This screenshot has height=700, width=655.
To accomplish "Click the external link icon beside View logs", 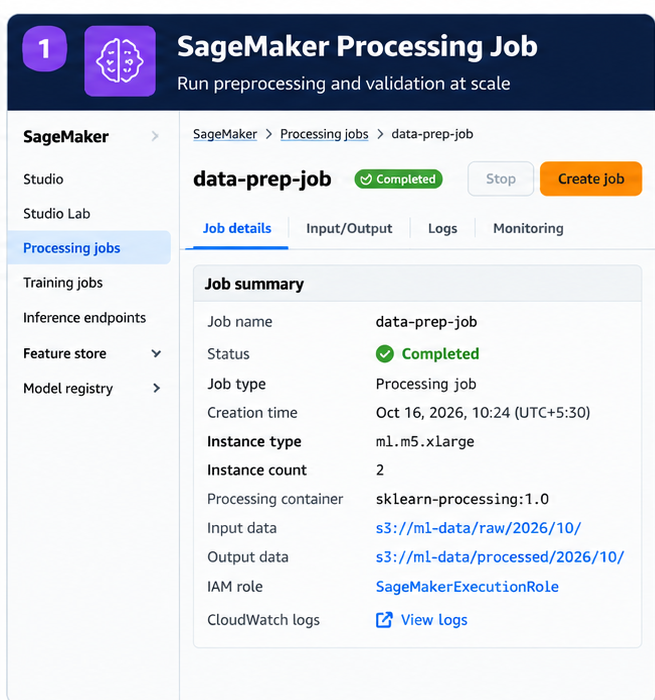I will pyautogui.click(x=384, y=620).
